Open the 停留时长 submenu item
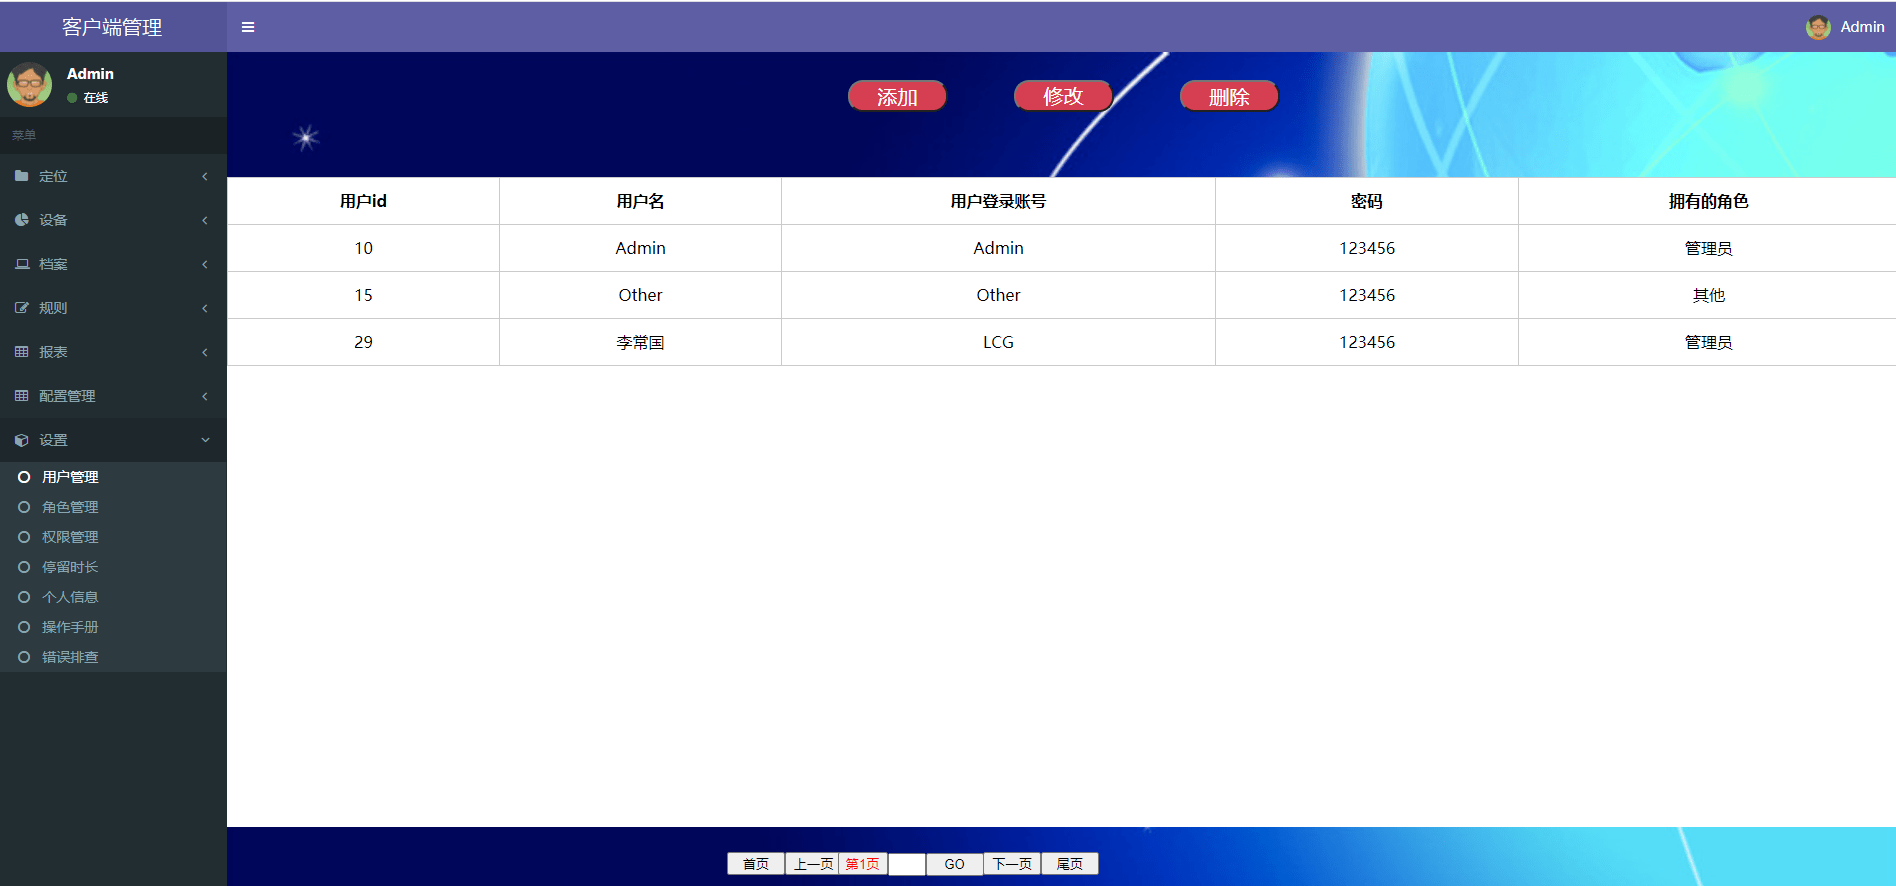This screenshot has width=1896, height=886. [113, 567]
